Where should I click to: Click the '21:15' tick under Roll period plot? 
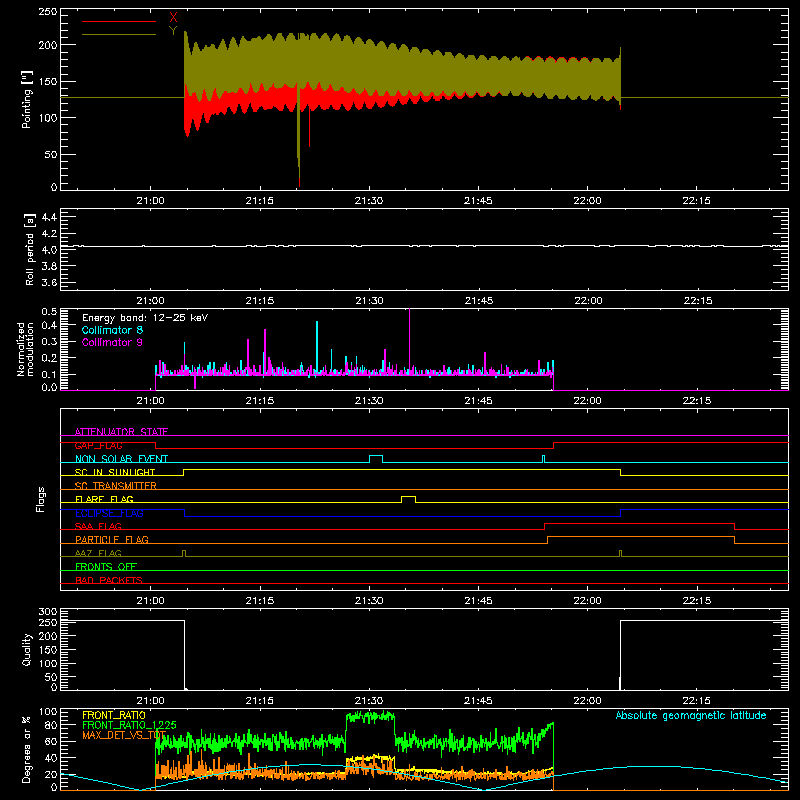(x=260, y=301)
